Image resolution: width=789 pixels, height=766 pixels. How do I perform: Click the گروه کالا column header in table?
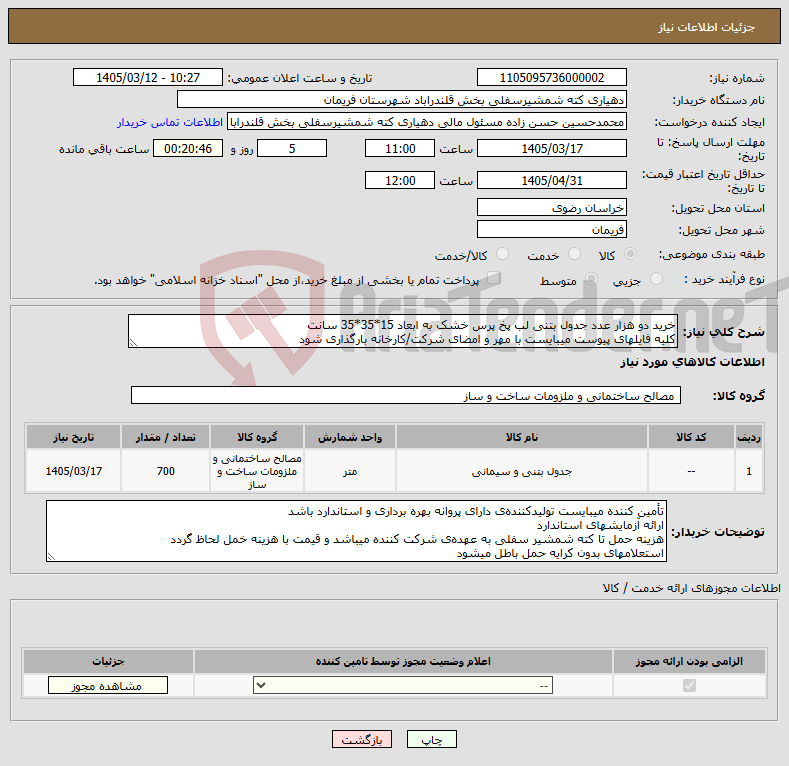pos(257,437)
